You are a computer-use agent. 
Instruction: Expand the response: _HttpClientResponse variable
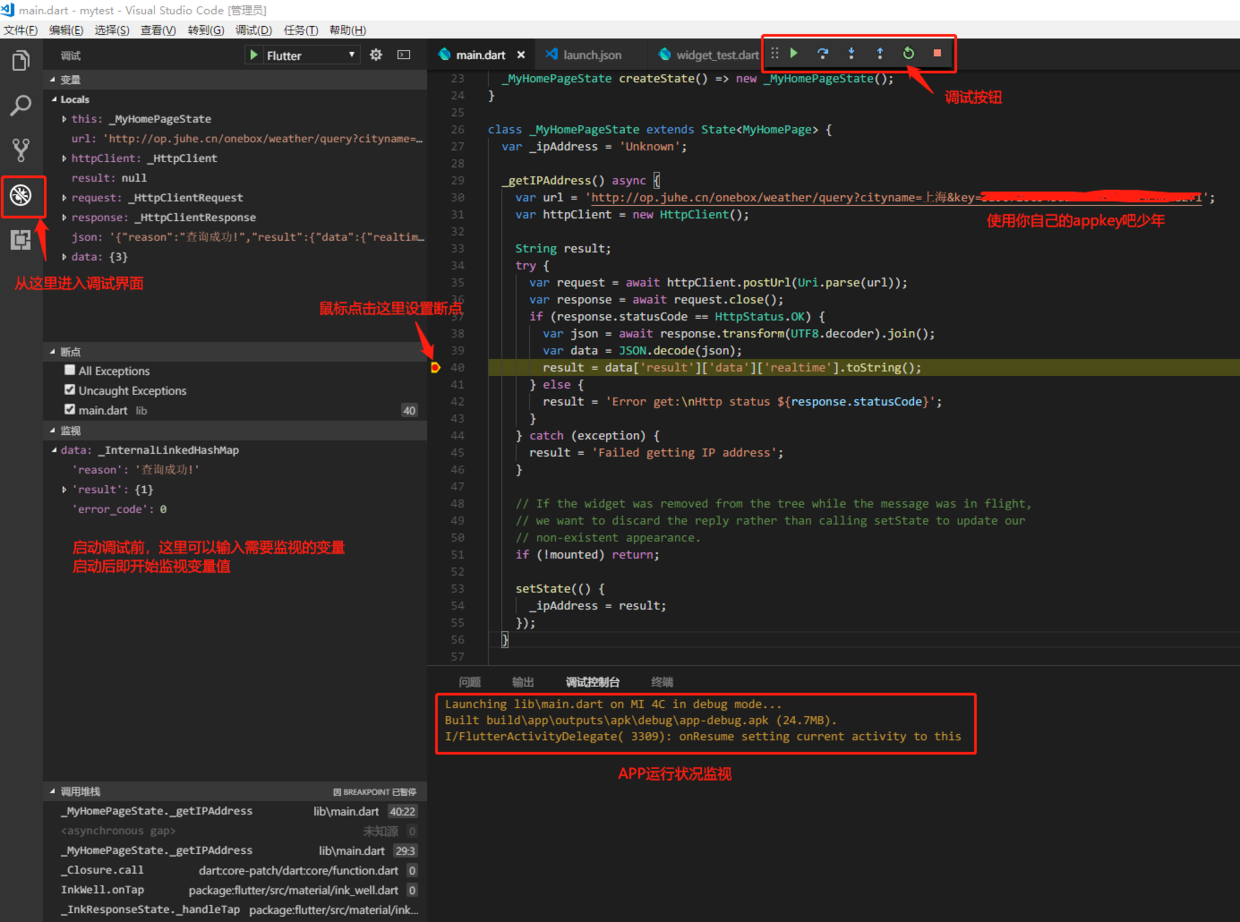(65, 217)
